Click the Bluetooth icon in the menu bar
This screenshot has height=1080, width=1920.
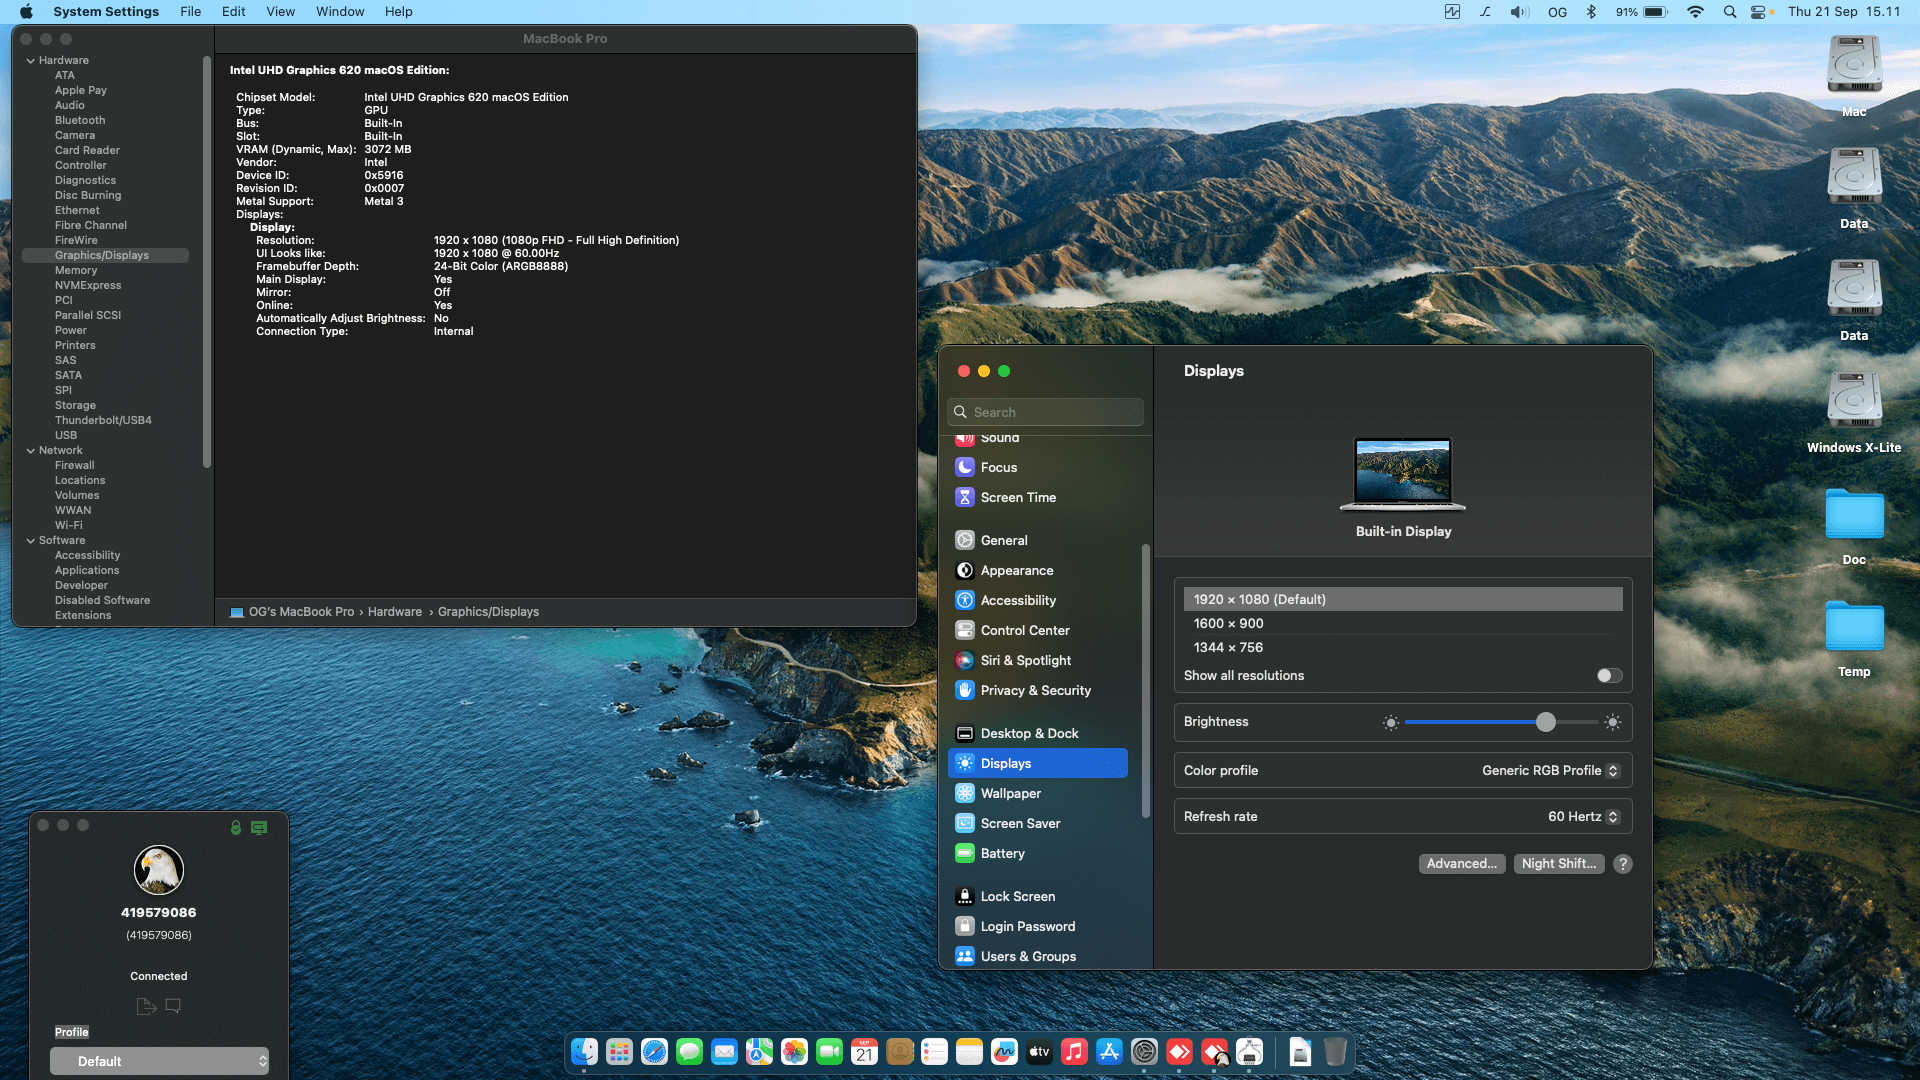click(1590, 12)
